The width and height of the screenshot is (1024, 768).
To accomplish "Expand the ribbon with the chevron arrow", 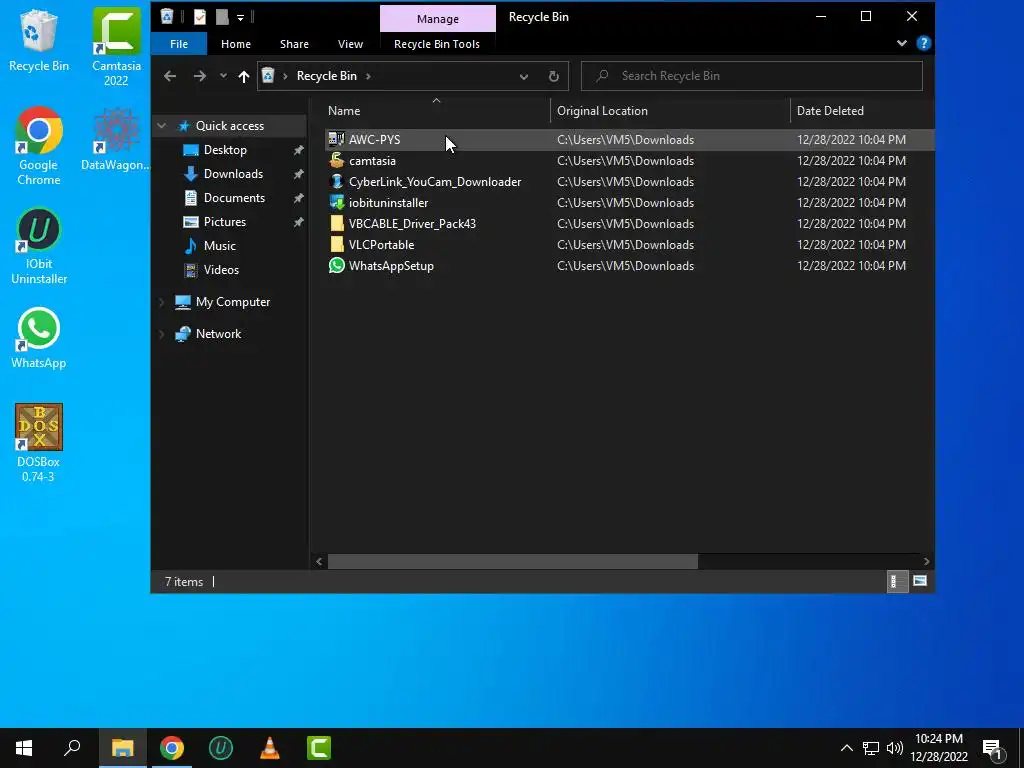I will coord(902,43).
